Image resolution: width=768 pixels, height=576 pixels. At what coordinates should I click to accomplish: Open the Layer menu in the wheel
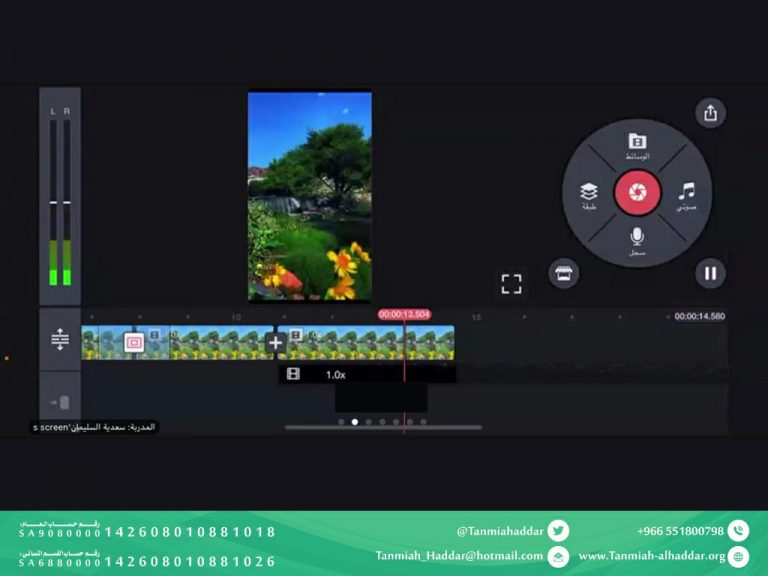[589, 194]
